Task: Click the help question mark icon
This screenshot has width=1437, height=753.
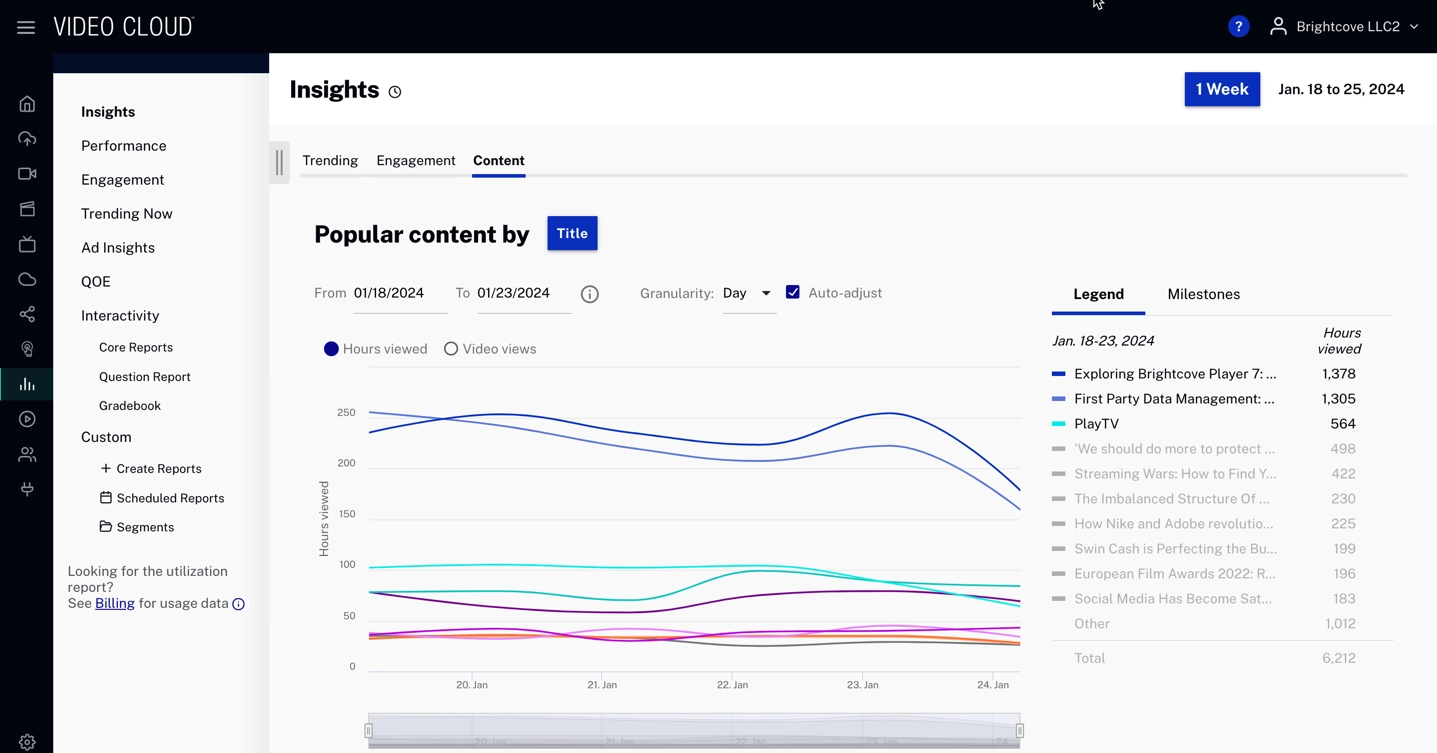Action: pos(1238,26)
